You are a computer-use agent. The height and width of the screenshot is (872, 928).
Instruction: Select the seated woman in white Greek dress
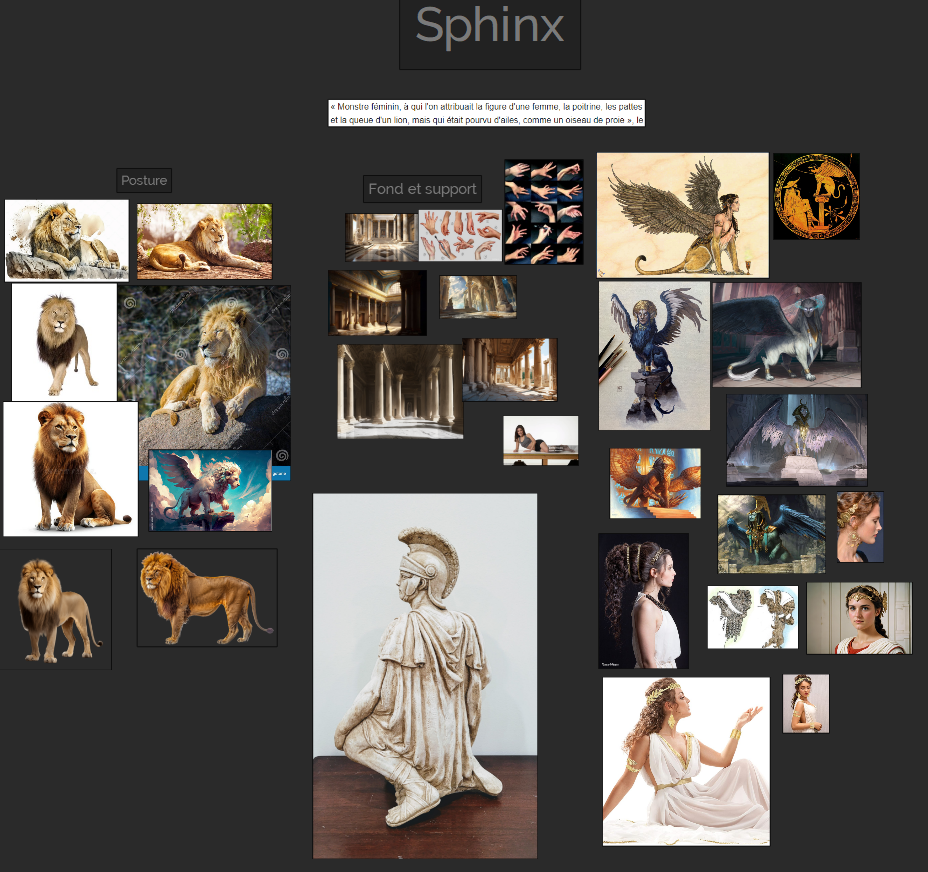coord(686,761)
